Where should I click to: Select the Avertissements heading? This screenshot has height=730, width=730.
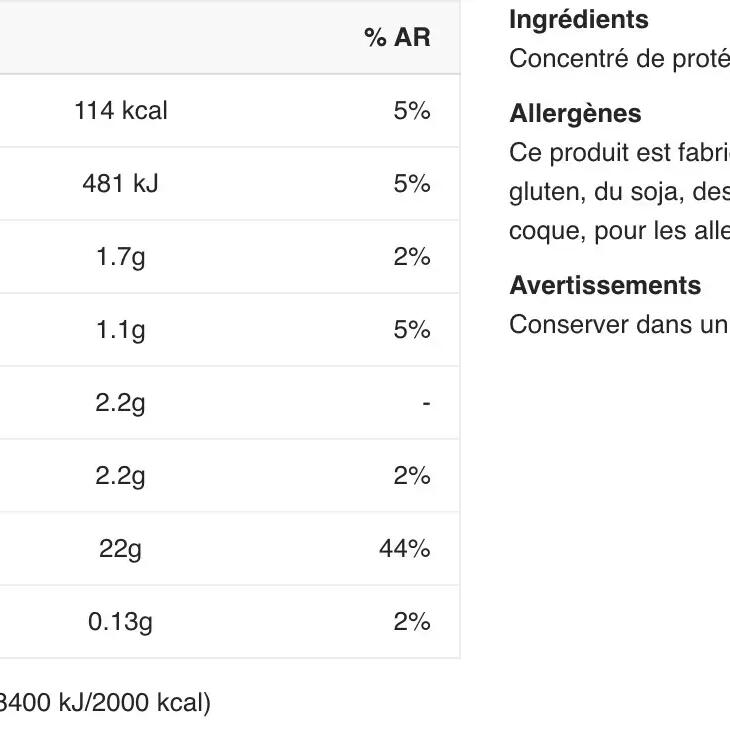(x=605, y=286)
